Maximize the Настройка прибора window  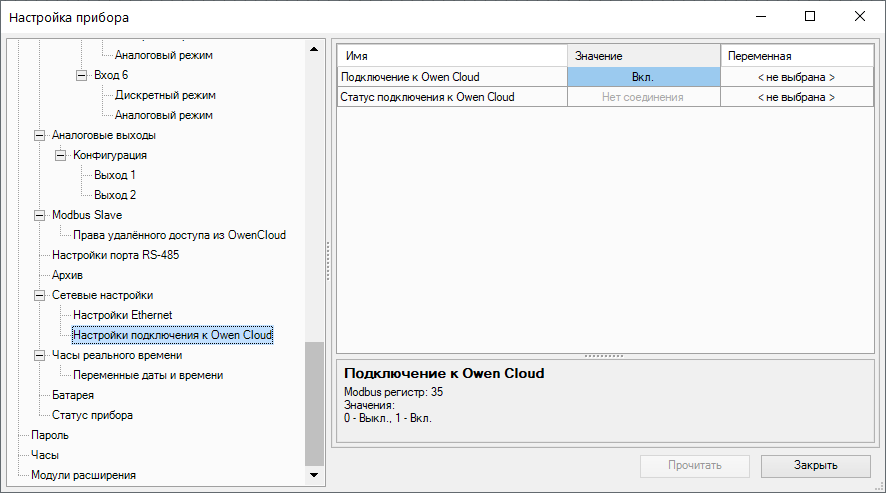point(810,16)
